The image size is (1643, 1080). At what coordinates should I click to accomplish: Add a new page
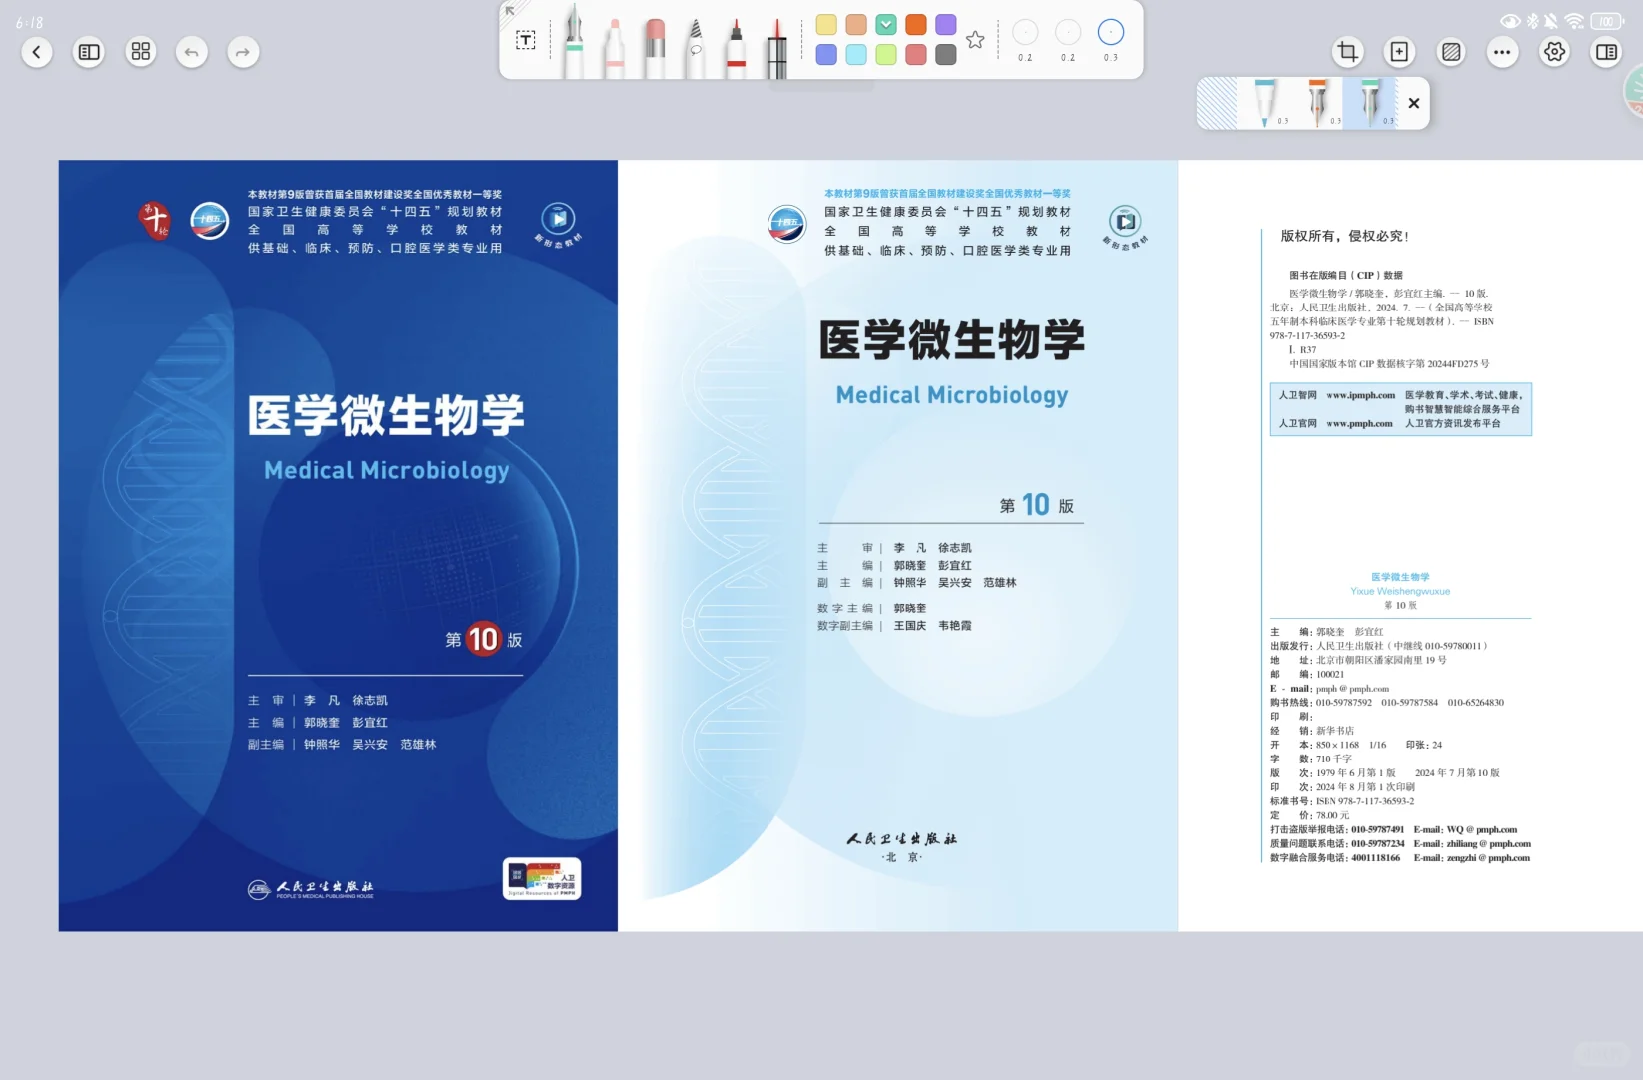click(x=1399, y=52)
